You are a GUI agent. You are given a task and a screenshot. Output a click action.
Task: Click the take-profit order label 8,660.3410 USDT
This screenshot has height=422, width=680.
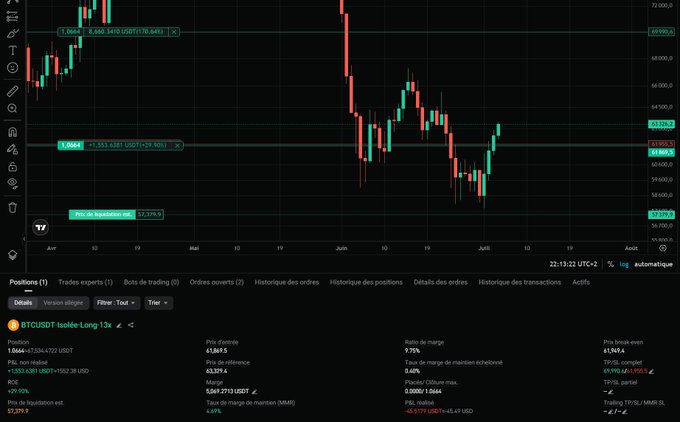click(126, 32)
